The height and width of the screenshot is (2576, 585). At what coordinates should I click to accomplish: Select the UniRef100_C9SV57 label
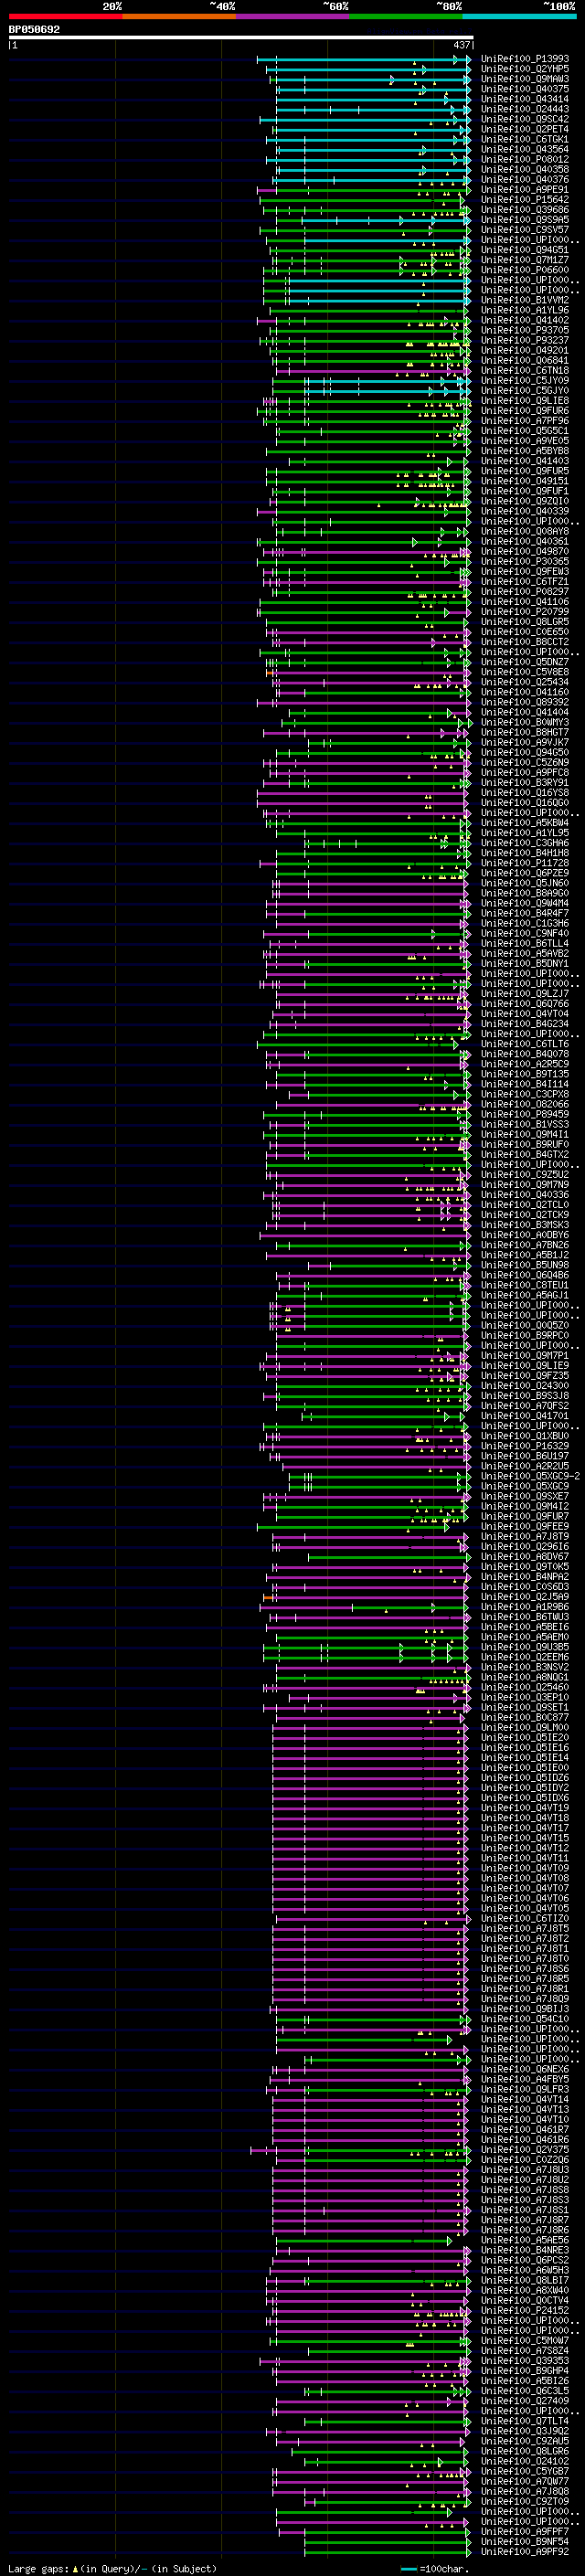pyautogui.click(x=525, y=230)
